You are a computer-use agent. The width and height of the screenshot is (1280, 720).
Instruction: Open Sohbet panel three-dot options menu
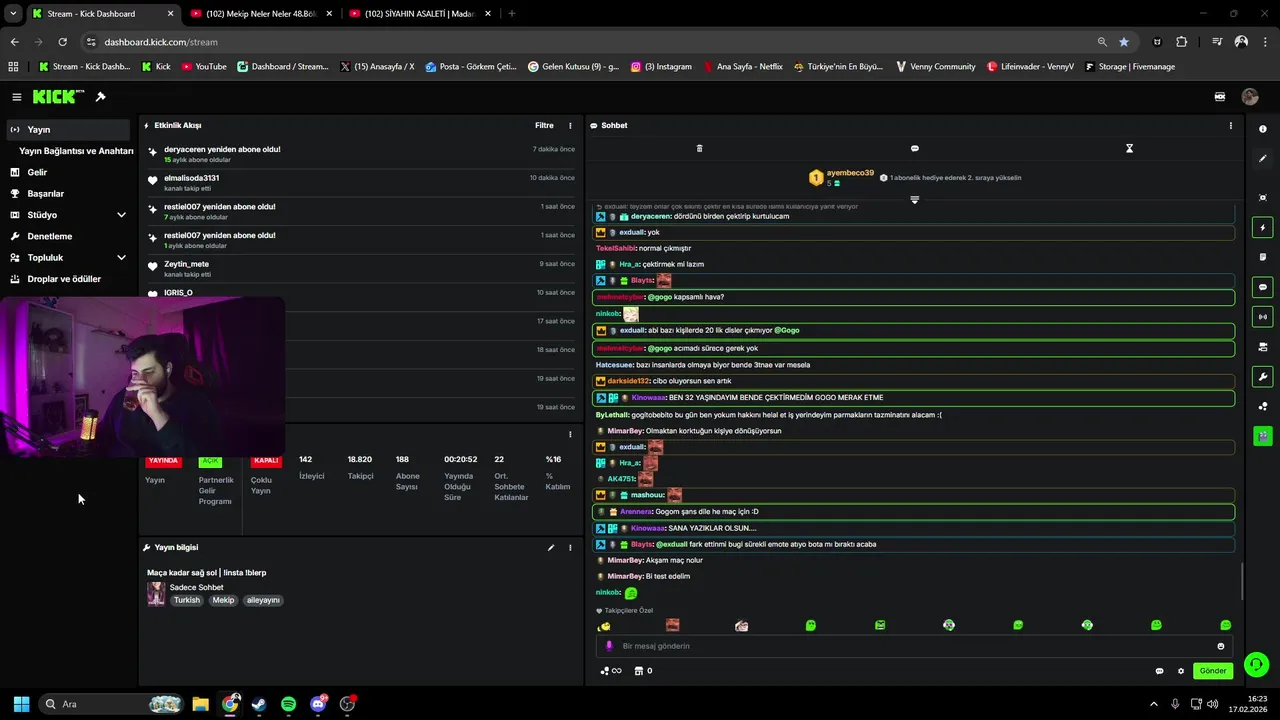pyautogui.click(x=1231, y=126)
